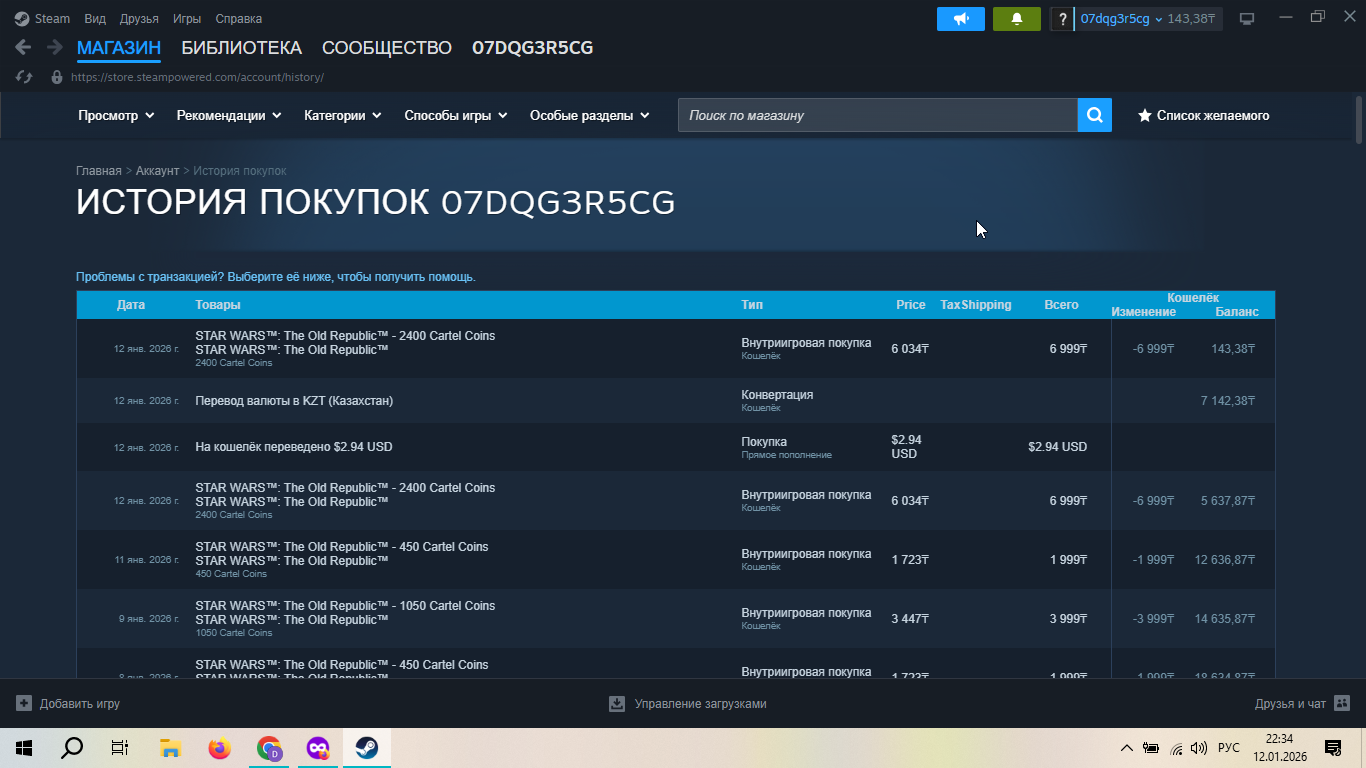The height and width of the screenshot is (768, 1366).
Task: Open the question mark help button
Action: (x=1061, y=19)
